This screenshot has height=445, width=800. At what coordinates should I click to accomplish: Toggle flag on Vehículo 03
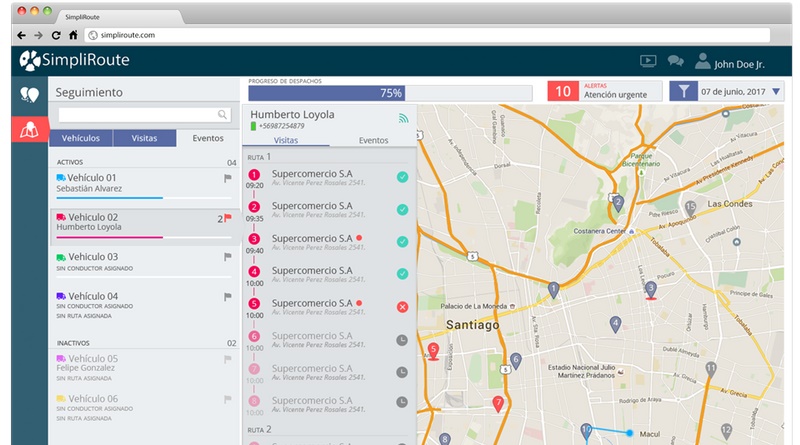click(228, 257)
